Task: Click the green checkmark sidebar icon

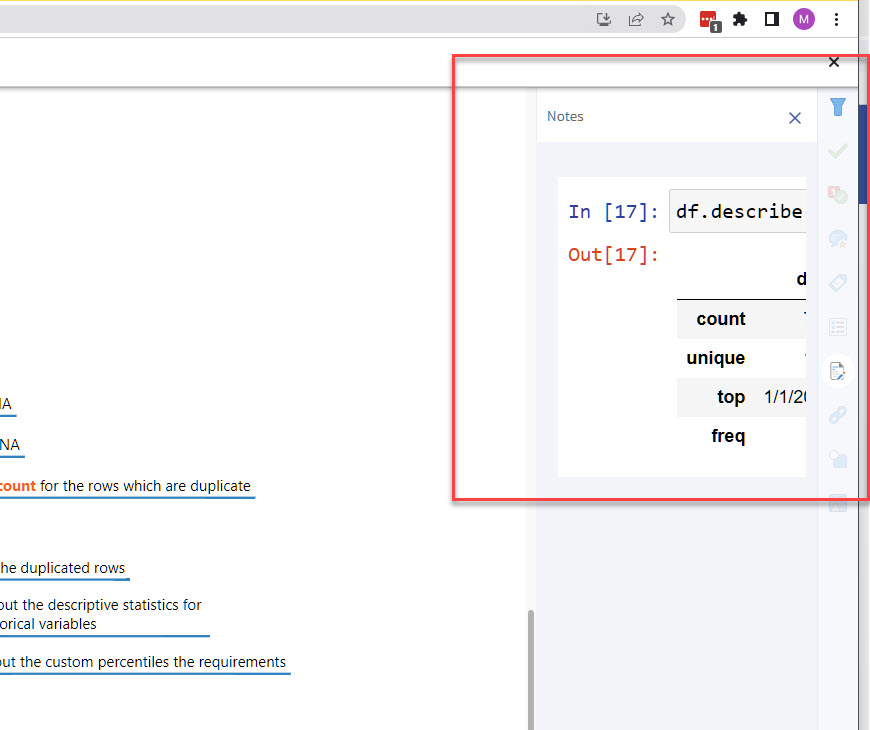Action: pyautogui.click(x=838, y=151)
